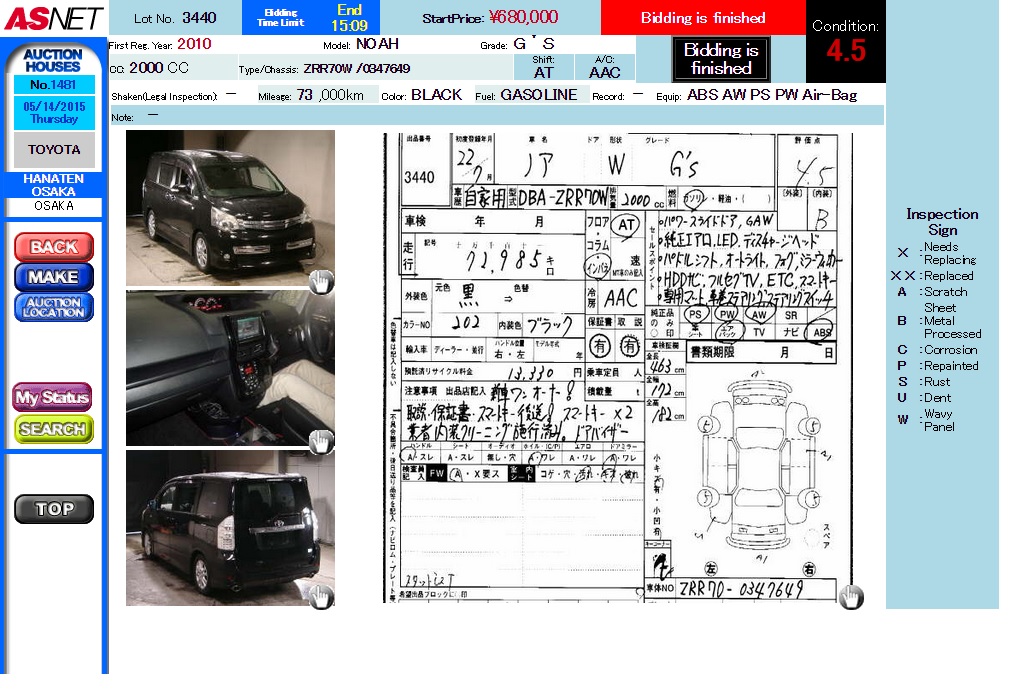Screen dimensions: 1016x694
Task: Click the ASNET logo
Action: click(x=52, y=18)
